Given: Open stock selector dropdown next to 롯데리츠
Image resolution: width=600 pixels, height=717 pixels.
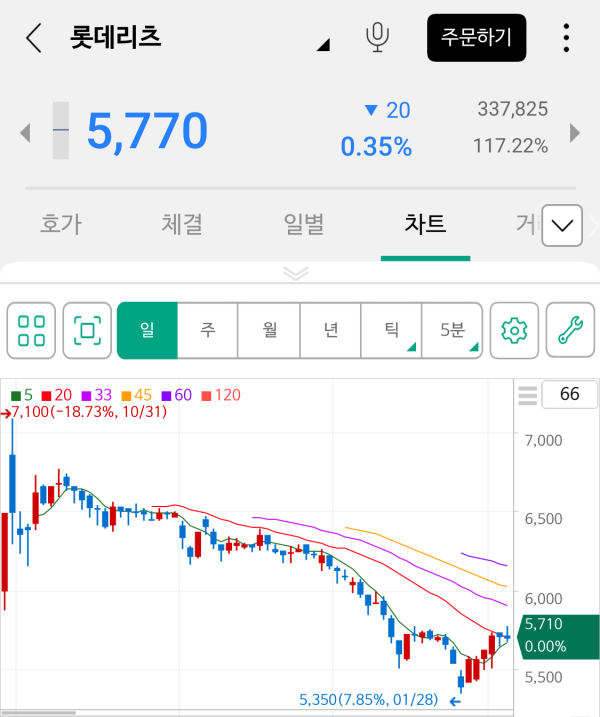Looking at the screenshot, I should (x=323, y=44).
